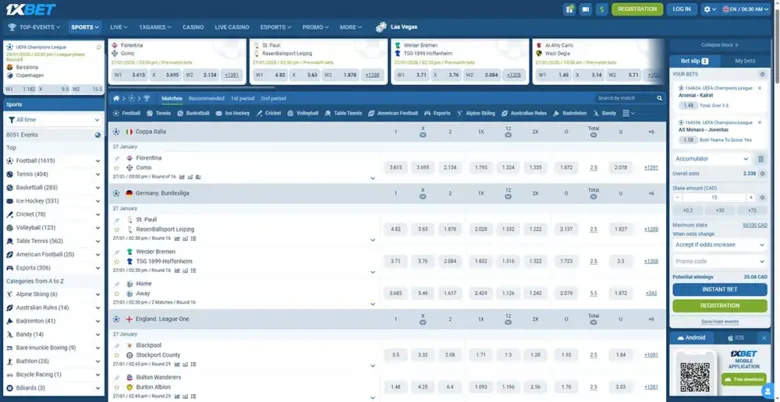780x402 pixels.
Task: Click the LOG IN button
Action: click(682, 9)
